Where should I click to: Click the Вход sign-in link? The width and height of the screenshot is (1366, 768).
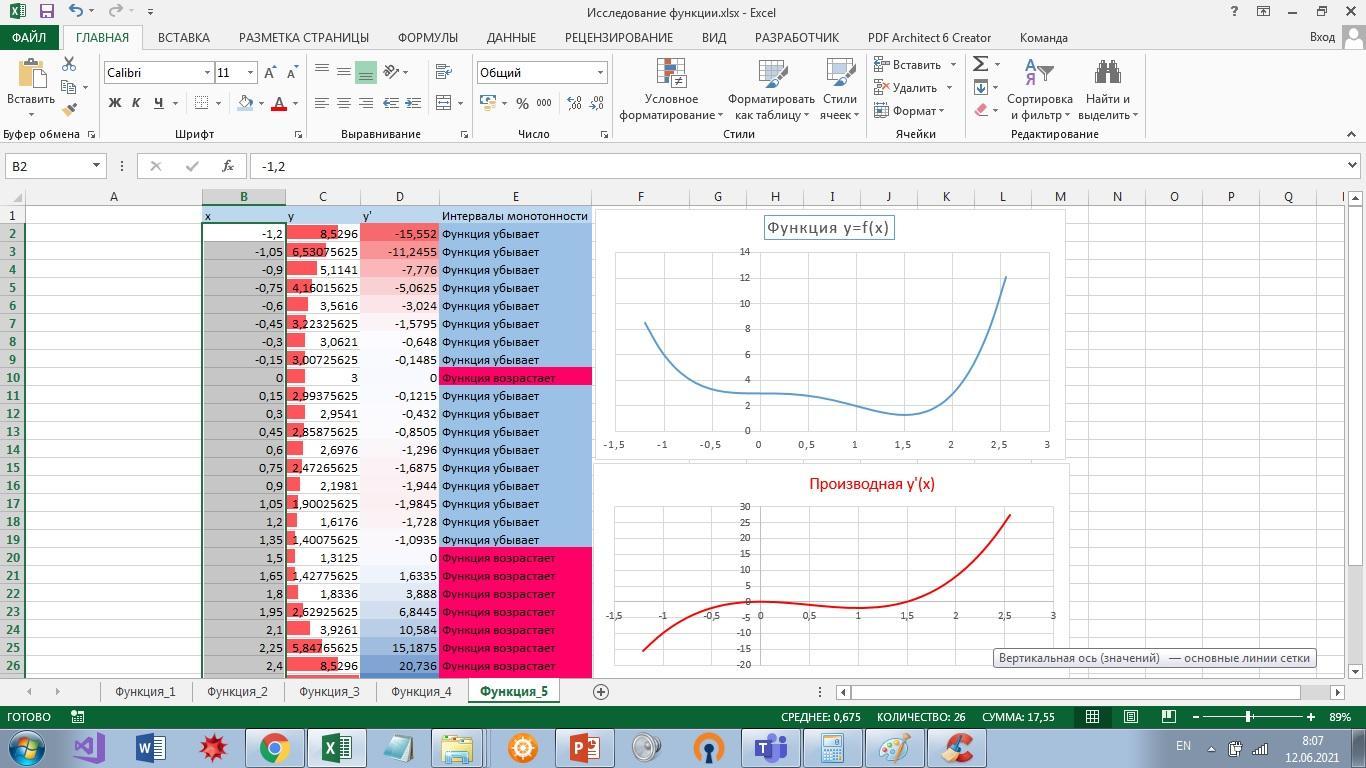tap(1322, 37)
